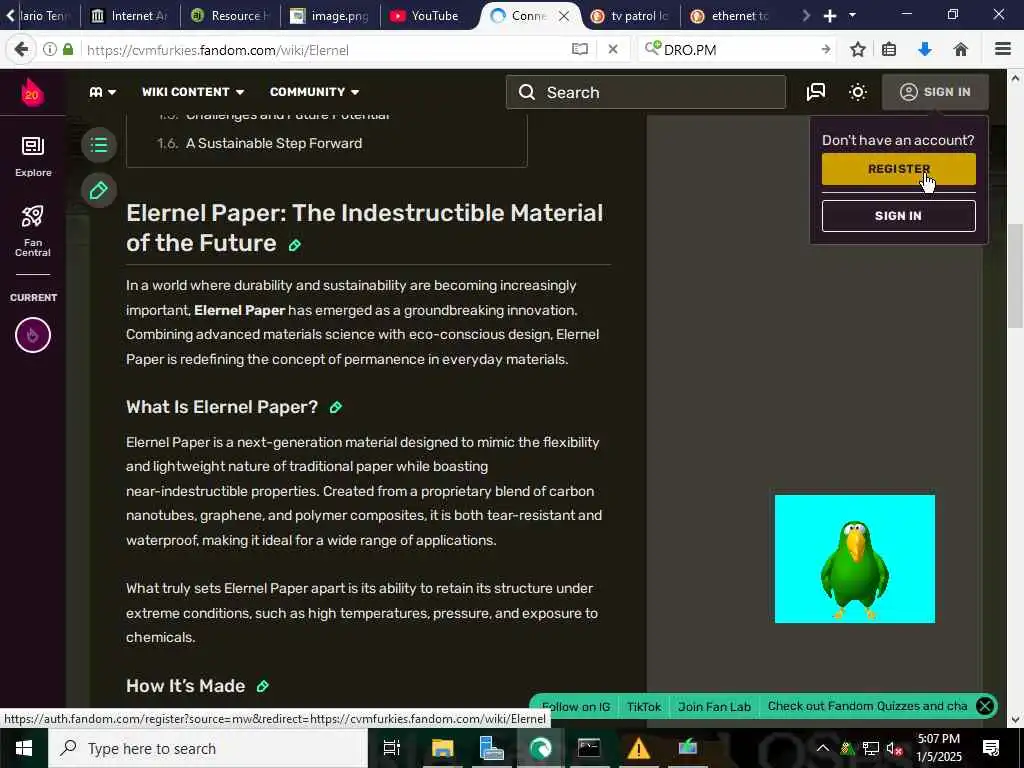Open the Discuss chat bubbles icon
The width and height of the screenshot is (1024, 768).
(816, 92)
